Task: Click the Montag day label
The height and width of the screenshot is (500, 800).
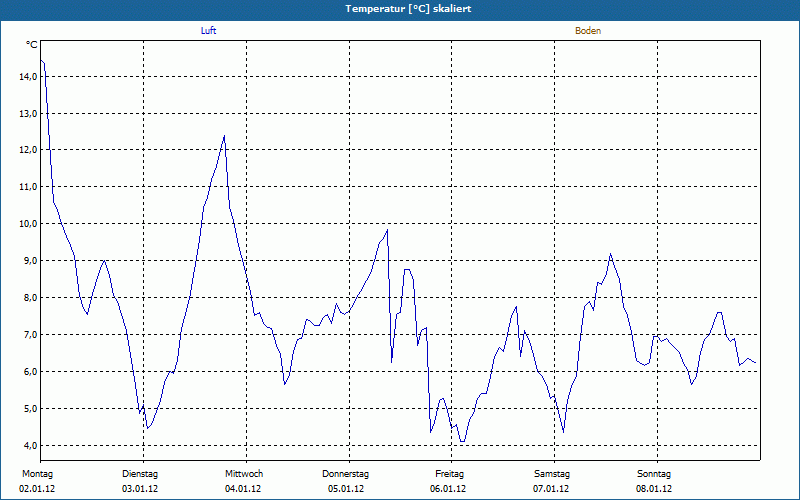Action: 37,474
